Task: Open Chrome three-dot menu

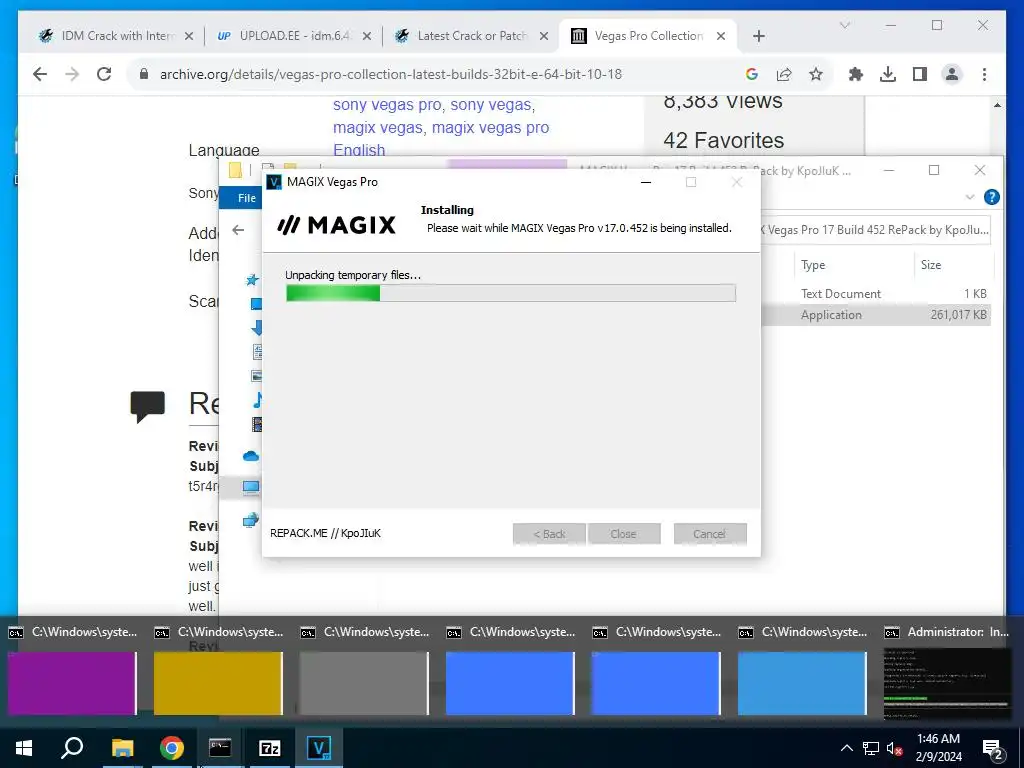Action: point(984,74)
